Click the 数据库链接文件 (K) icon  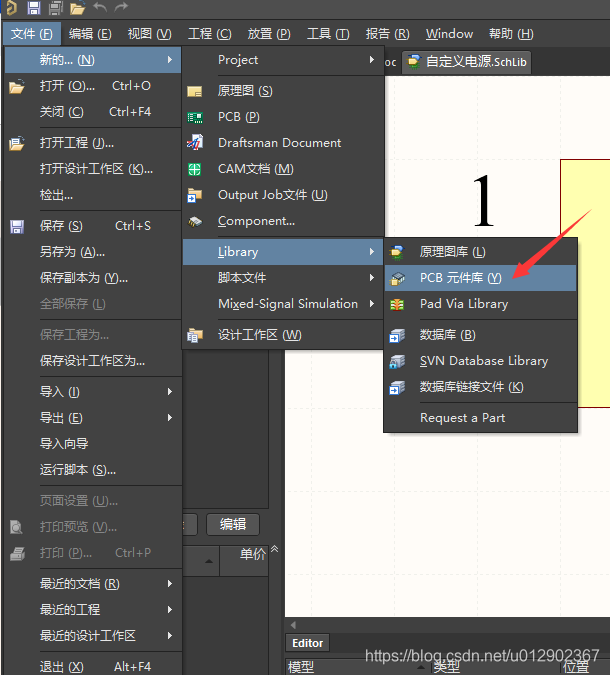[x=397, y=388]
